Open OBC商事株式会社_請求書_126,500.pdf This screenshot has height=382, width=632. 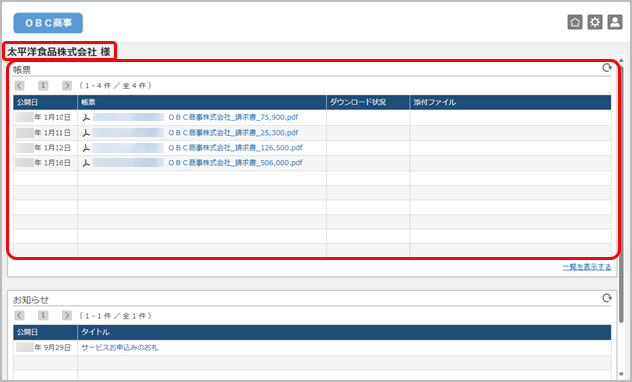point(235,148)
